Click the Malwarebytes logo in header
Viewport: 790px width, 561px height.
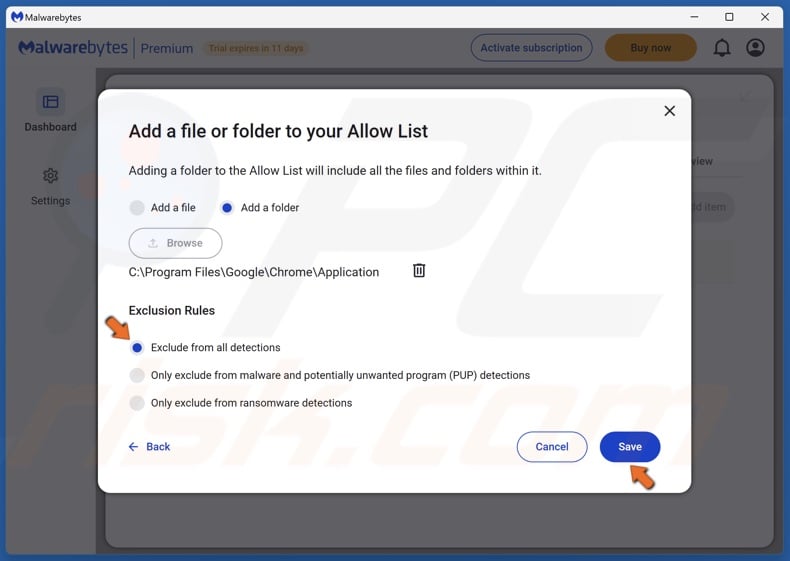click(73, 48)
